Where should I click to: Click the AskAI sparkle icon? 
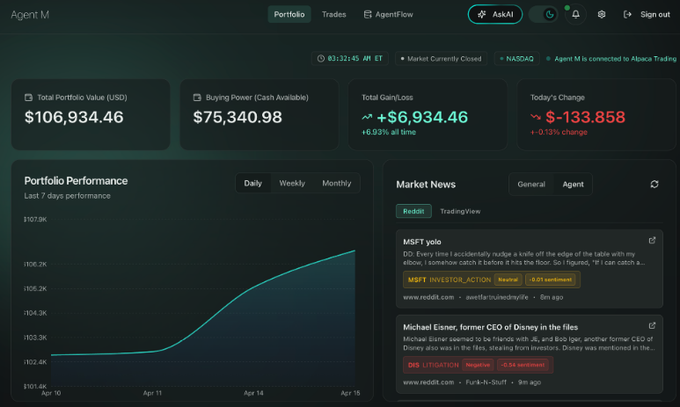coord(482,14)
